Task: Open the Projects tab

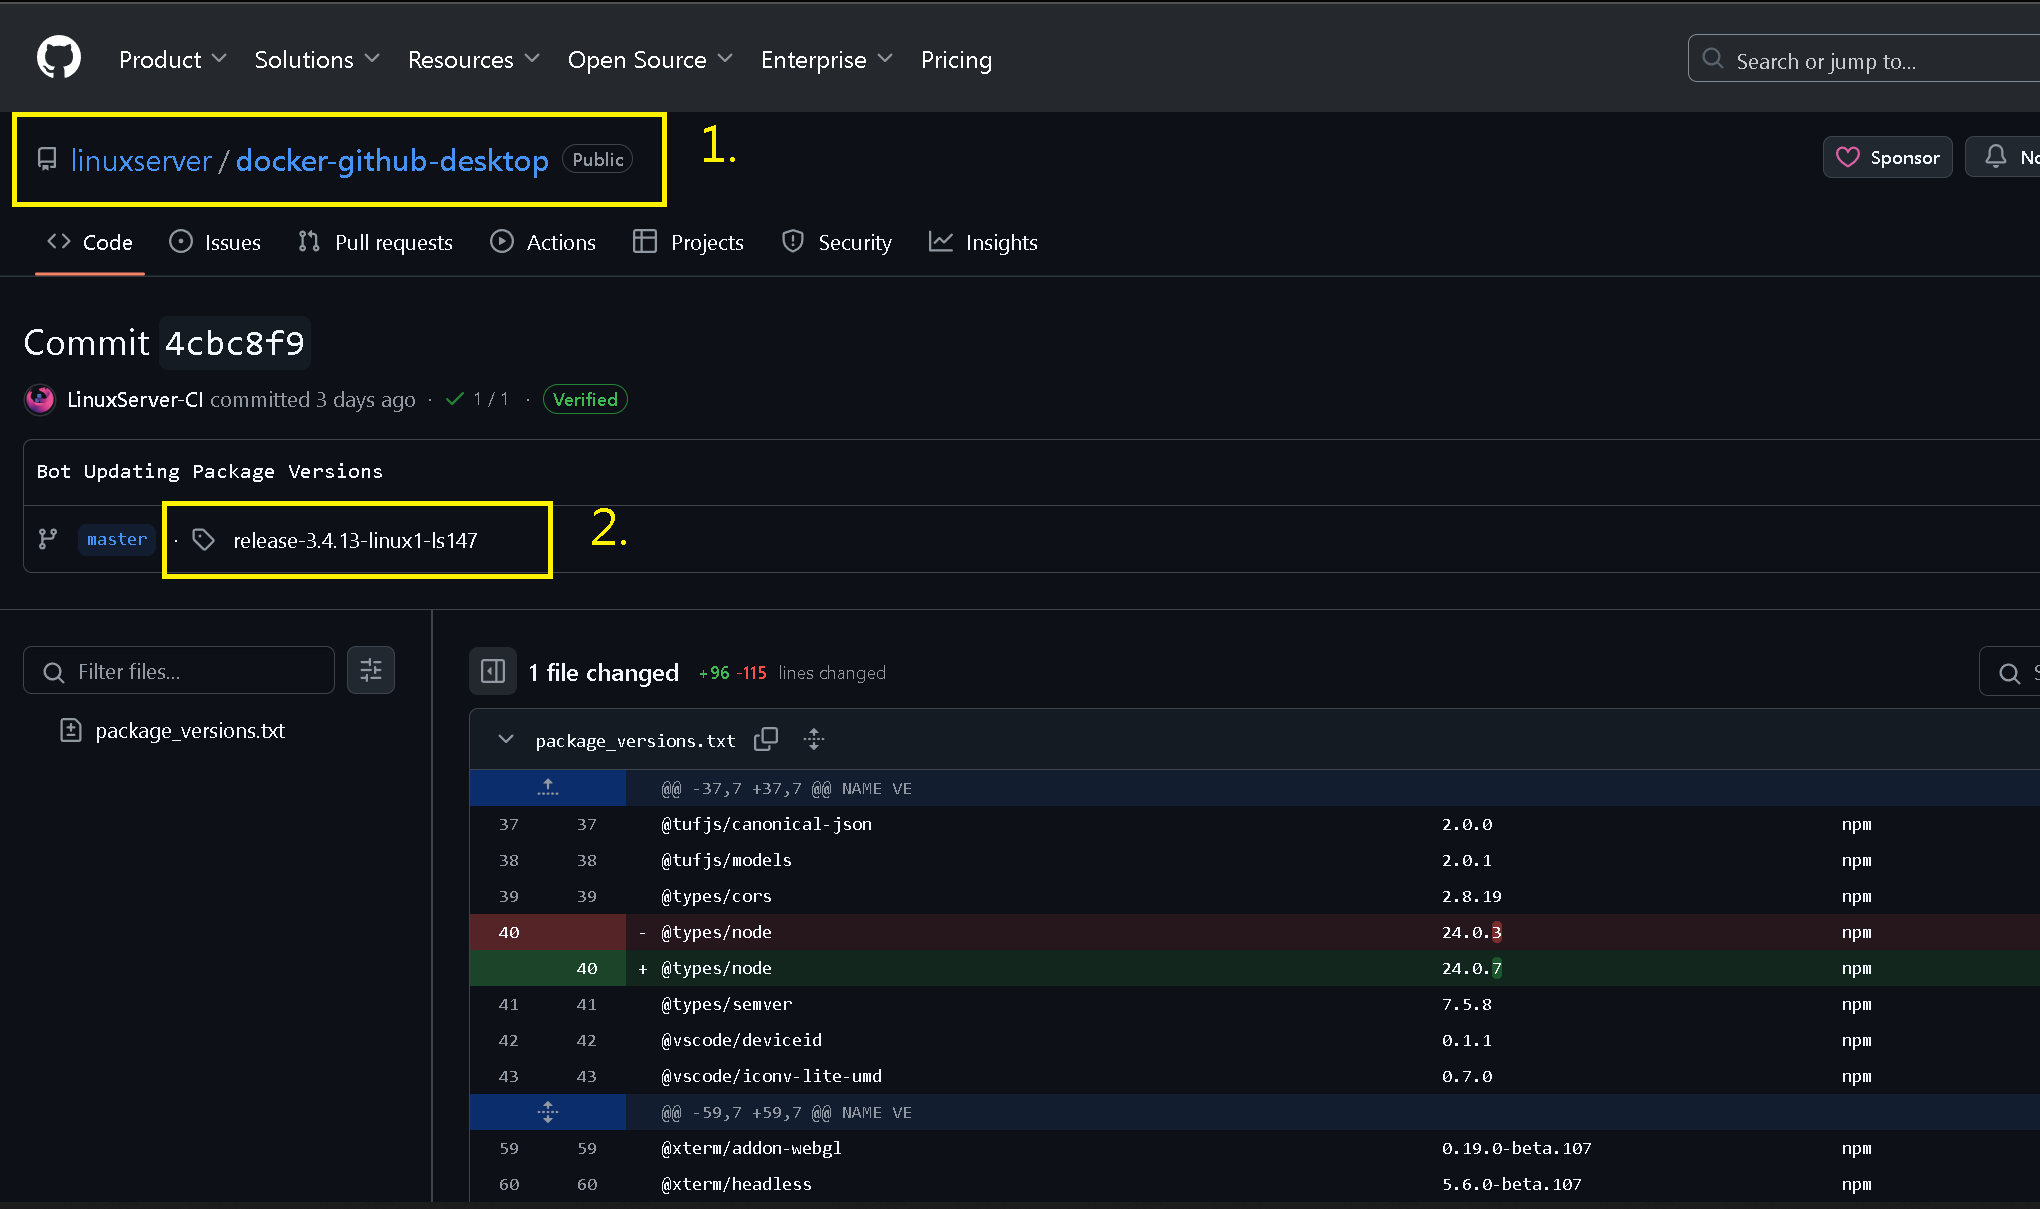Action: [689, 242]
